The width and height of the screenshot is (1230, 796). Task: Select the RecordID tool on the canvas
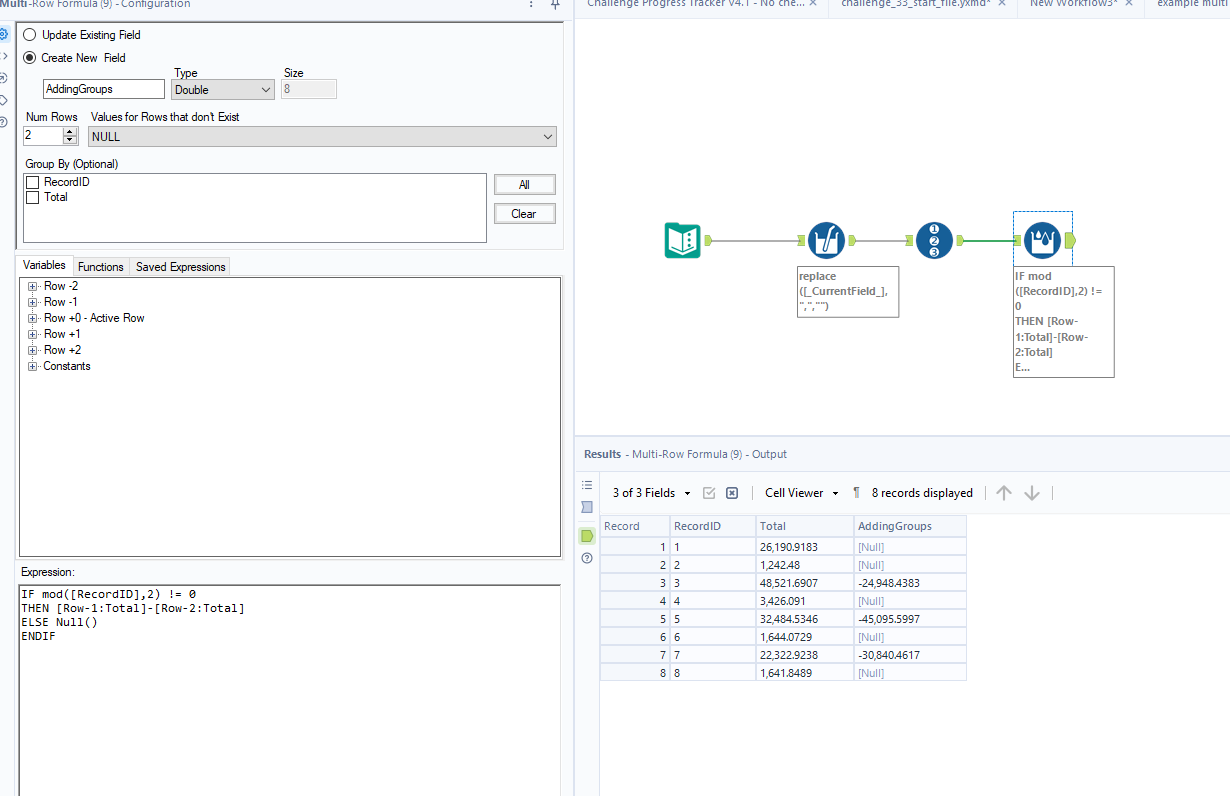point(934,240)
